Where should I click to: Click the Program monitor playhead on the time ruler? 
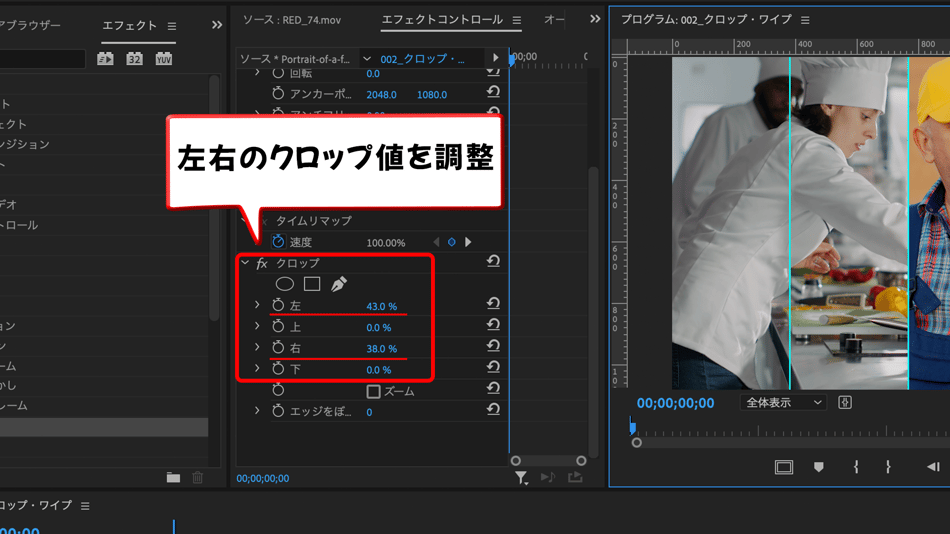632,428
